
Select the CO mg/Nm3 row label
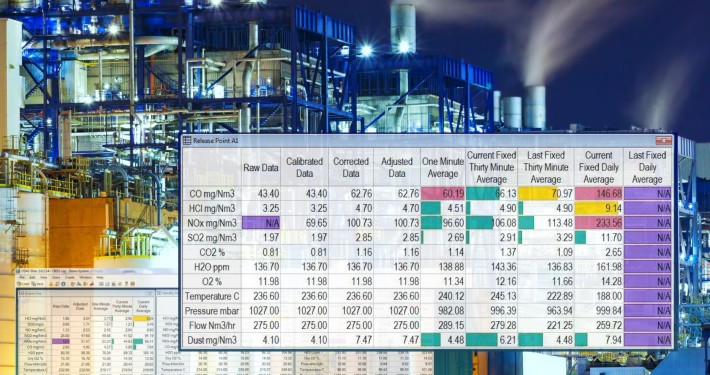[211, 194]
